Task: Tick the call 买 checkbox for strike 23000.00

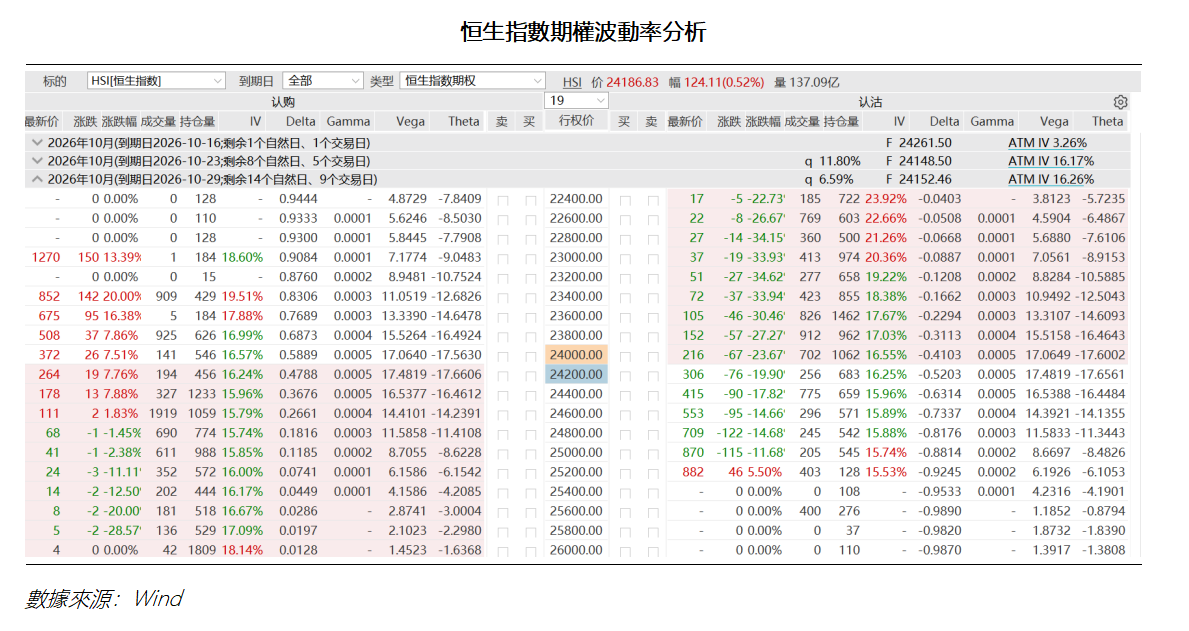Action: click(x=530, y=259)
